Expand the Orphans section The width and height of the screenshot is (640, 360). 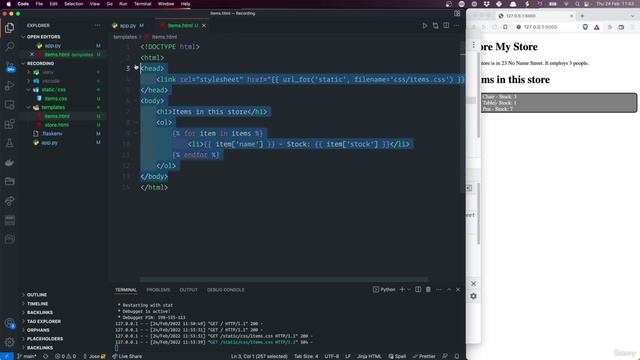click(38, 330)
